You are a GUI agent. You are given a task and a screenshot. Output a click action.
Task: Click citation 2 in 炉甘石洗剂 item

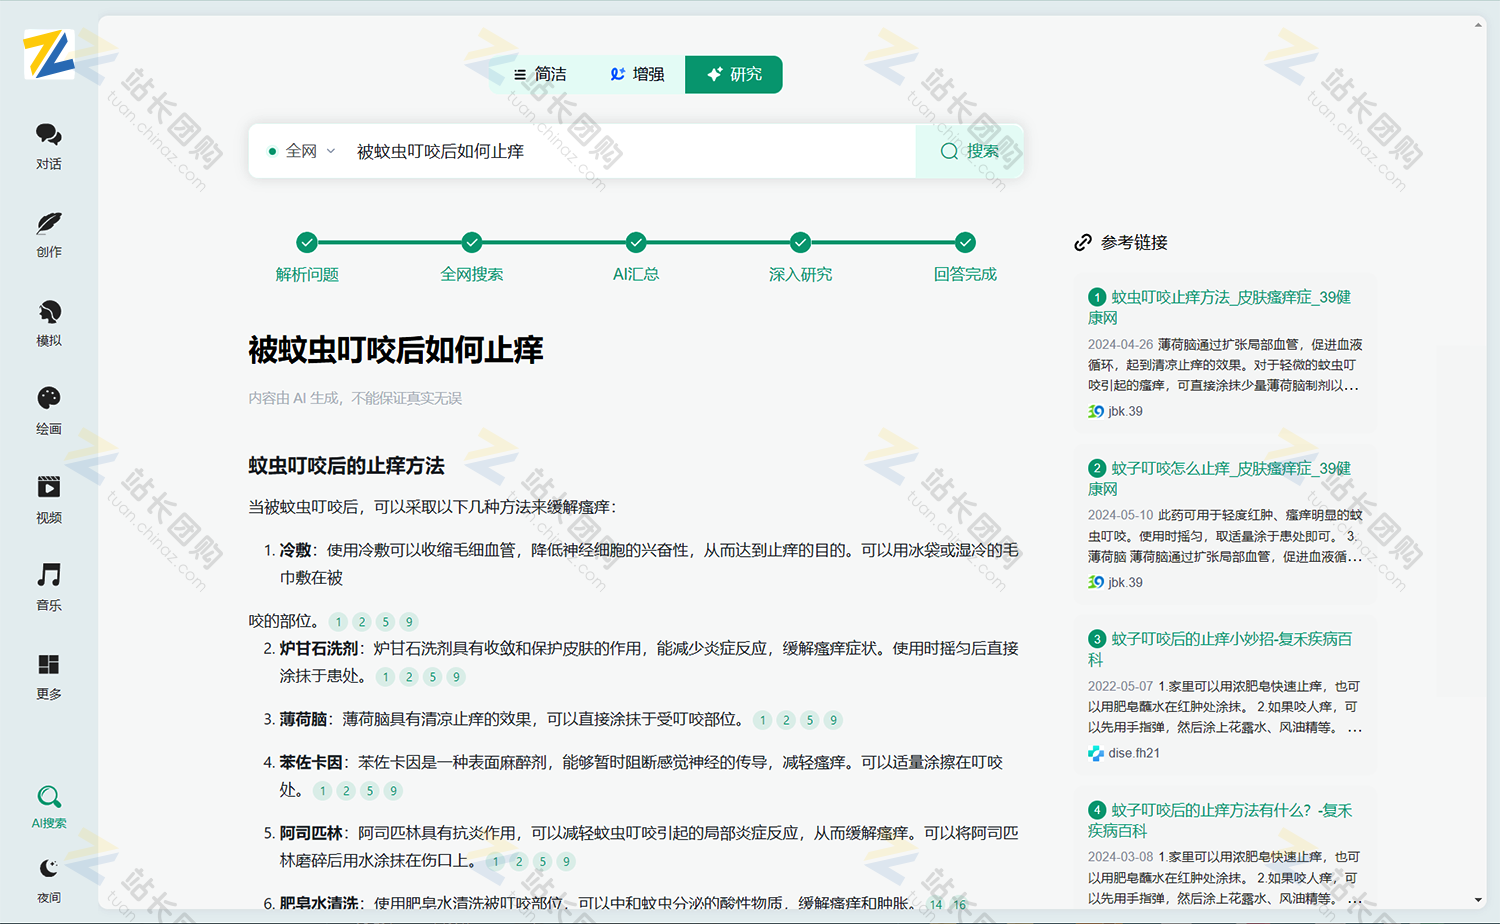point(409,677)
